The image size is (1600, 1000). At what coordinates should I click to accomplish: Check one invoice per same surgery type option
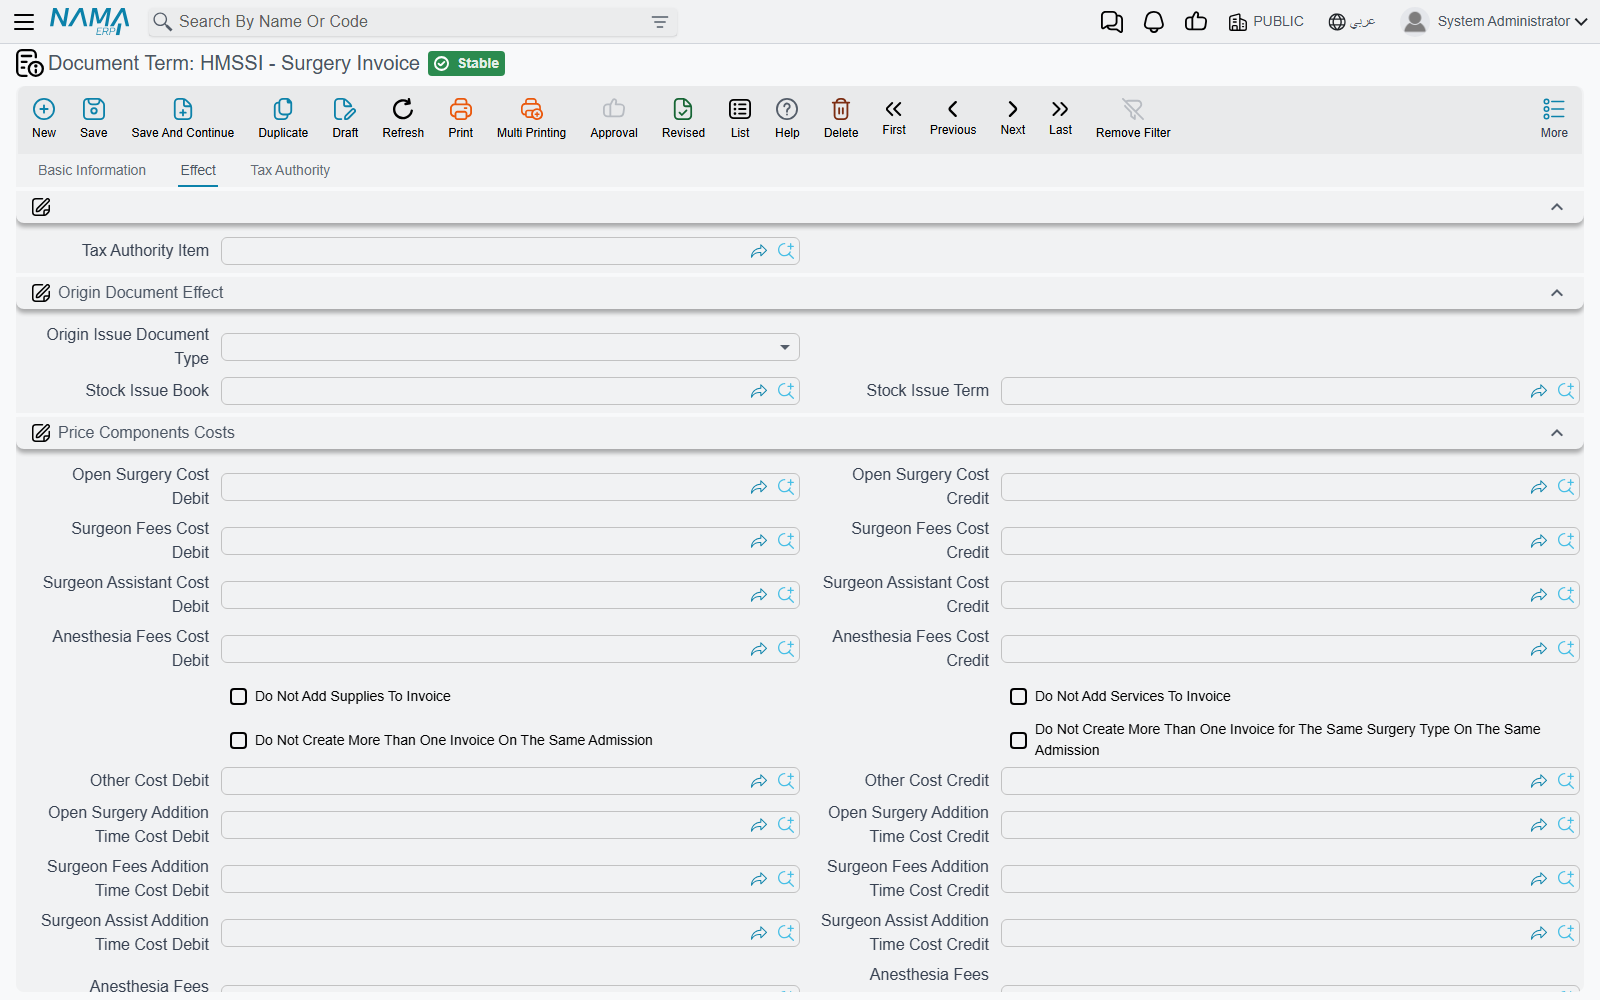point(1018,740)
